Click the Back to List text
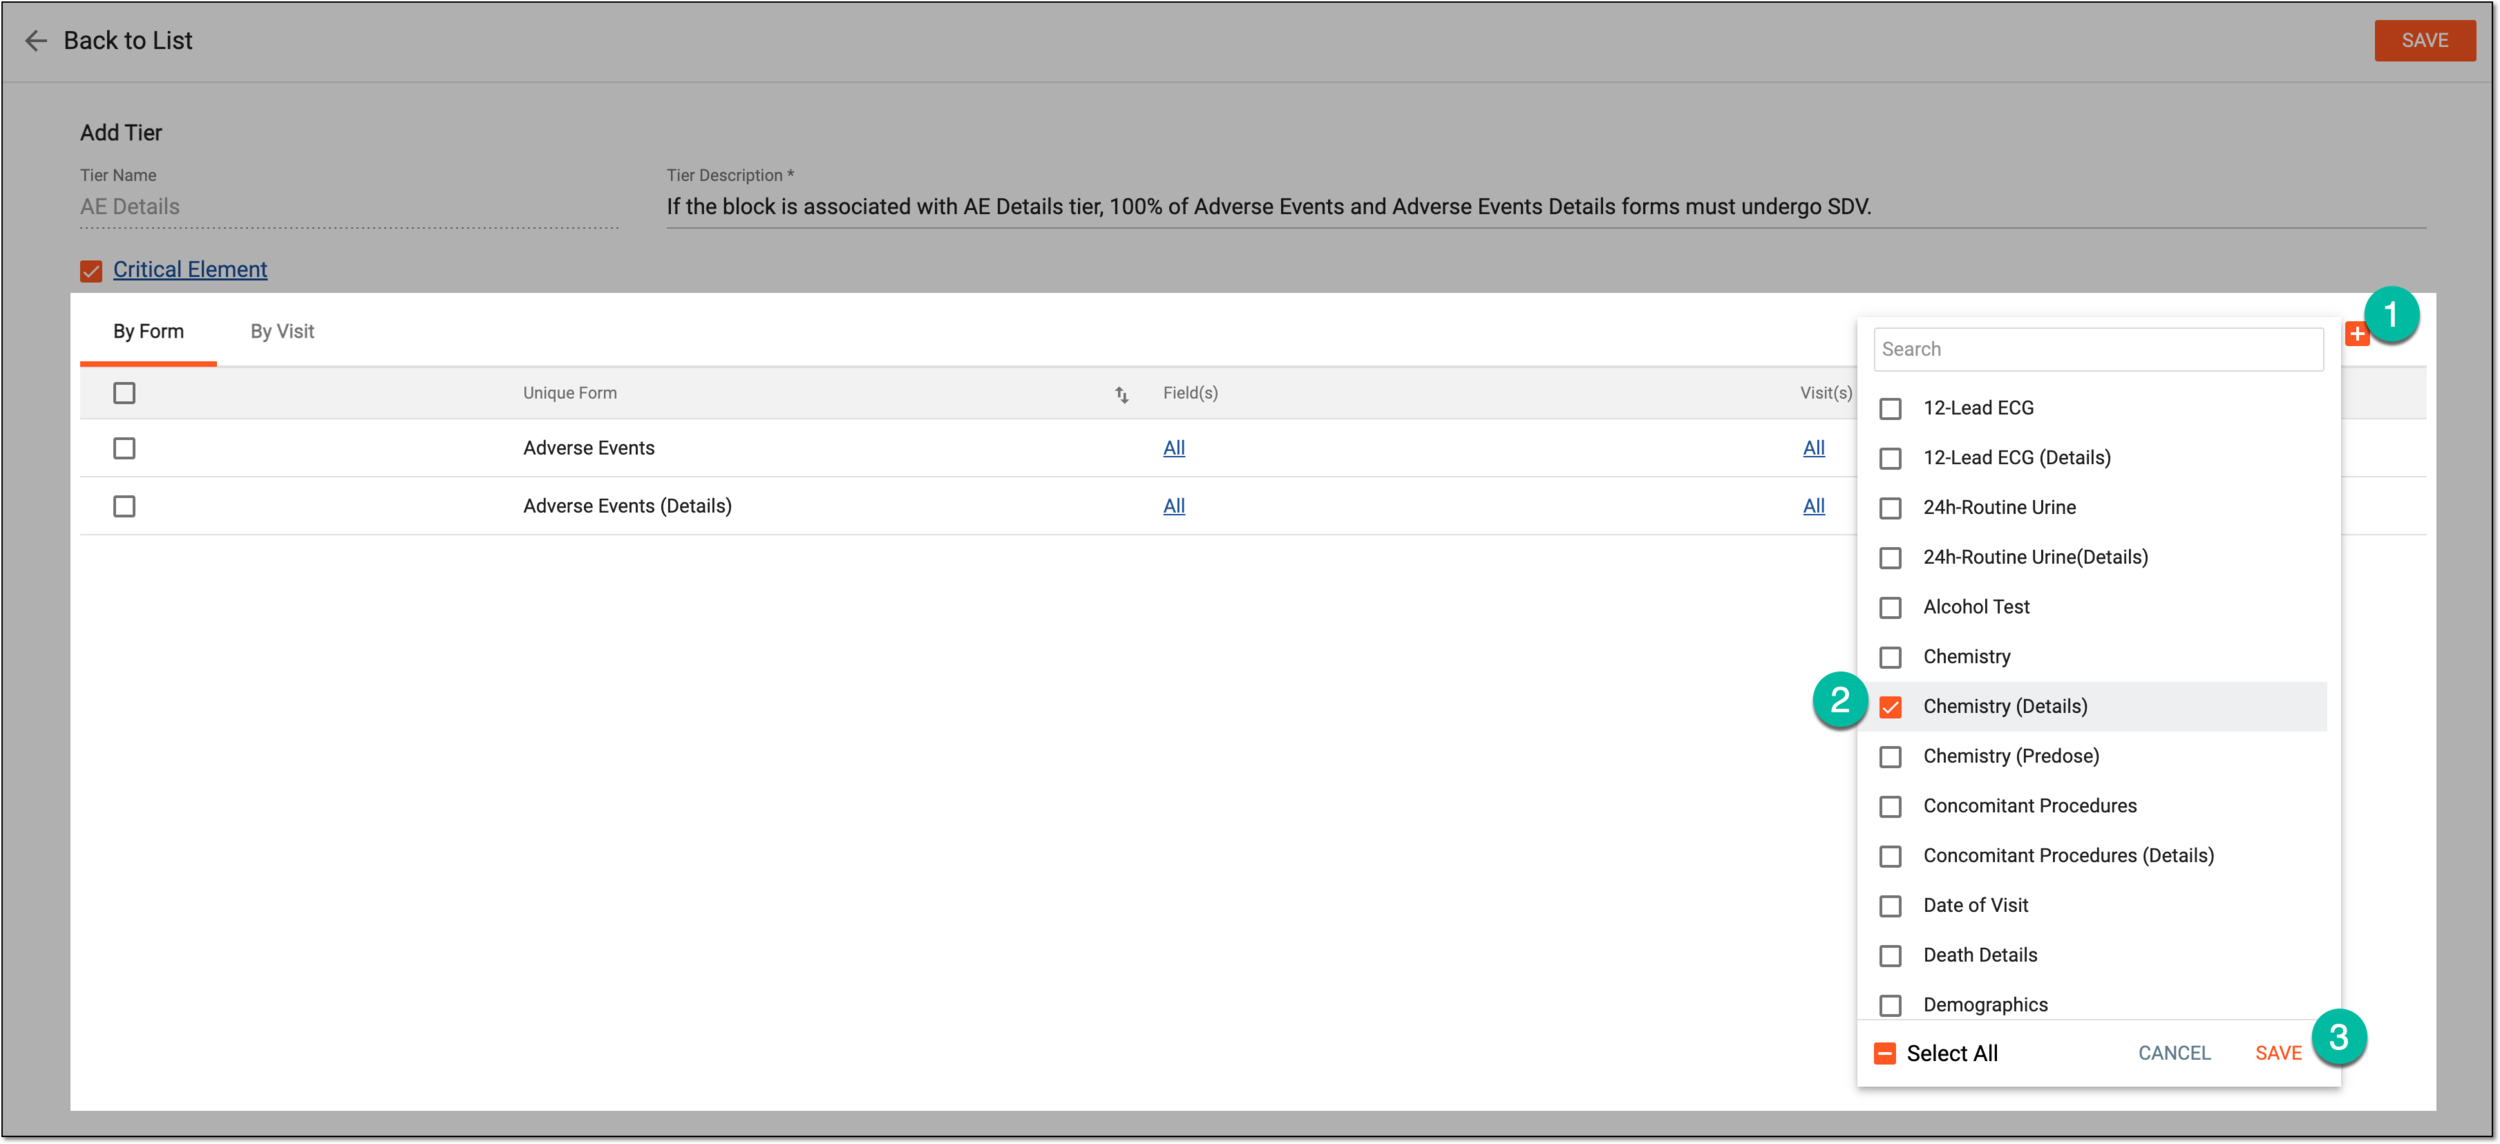The image size is (2500, 1144). point(128,40)
